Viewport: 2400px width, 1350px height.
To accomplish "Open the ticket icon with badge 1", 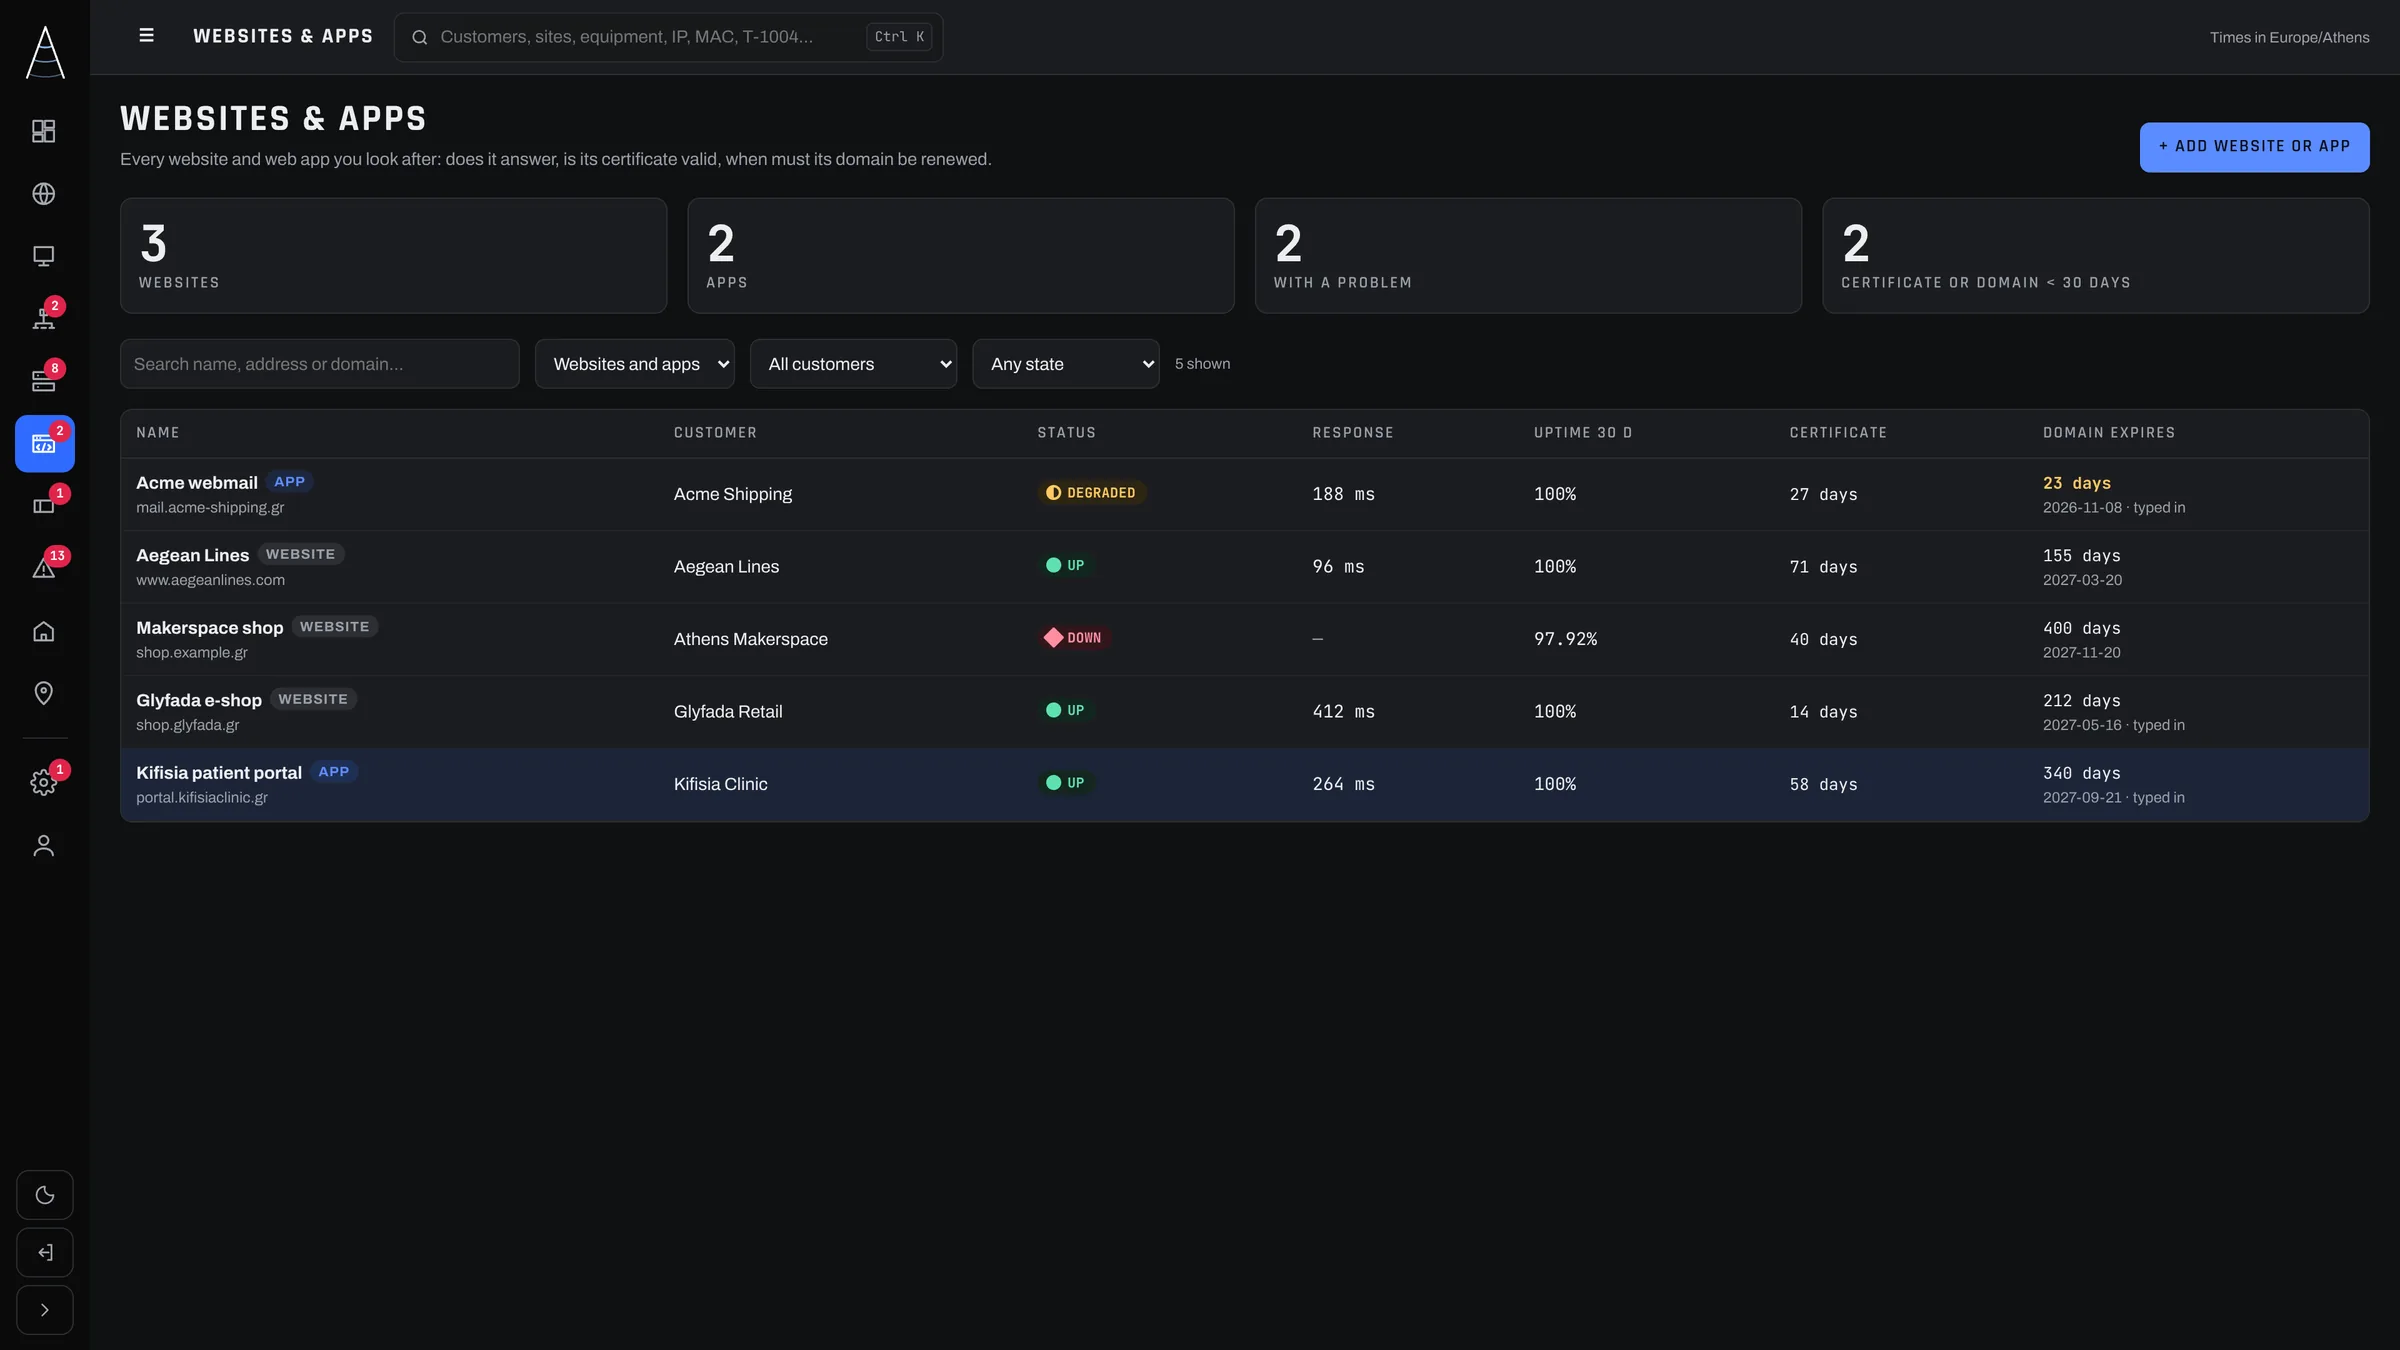I will pos(44,506).
